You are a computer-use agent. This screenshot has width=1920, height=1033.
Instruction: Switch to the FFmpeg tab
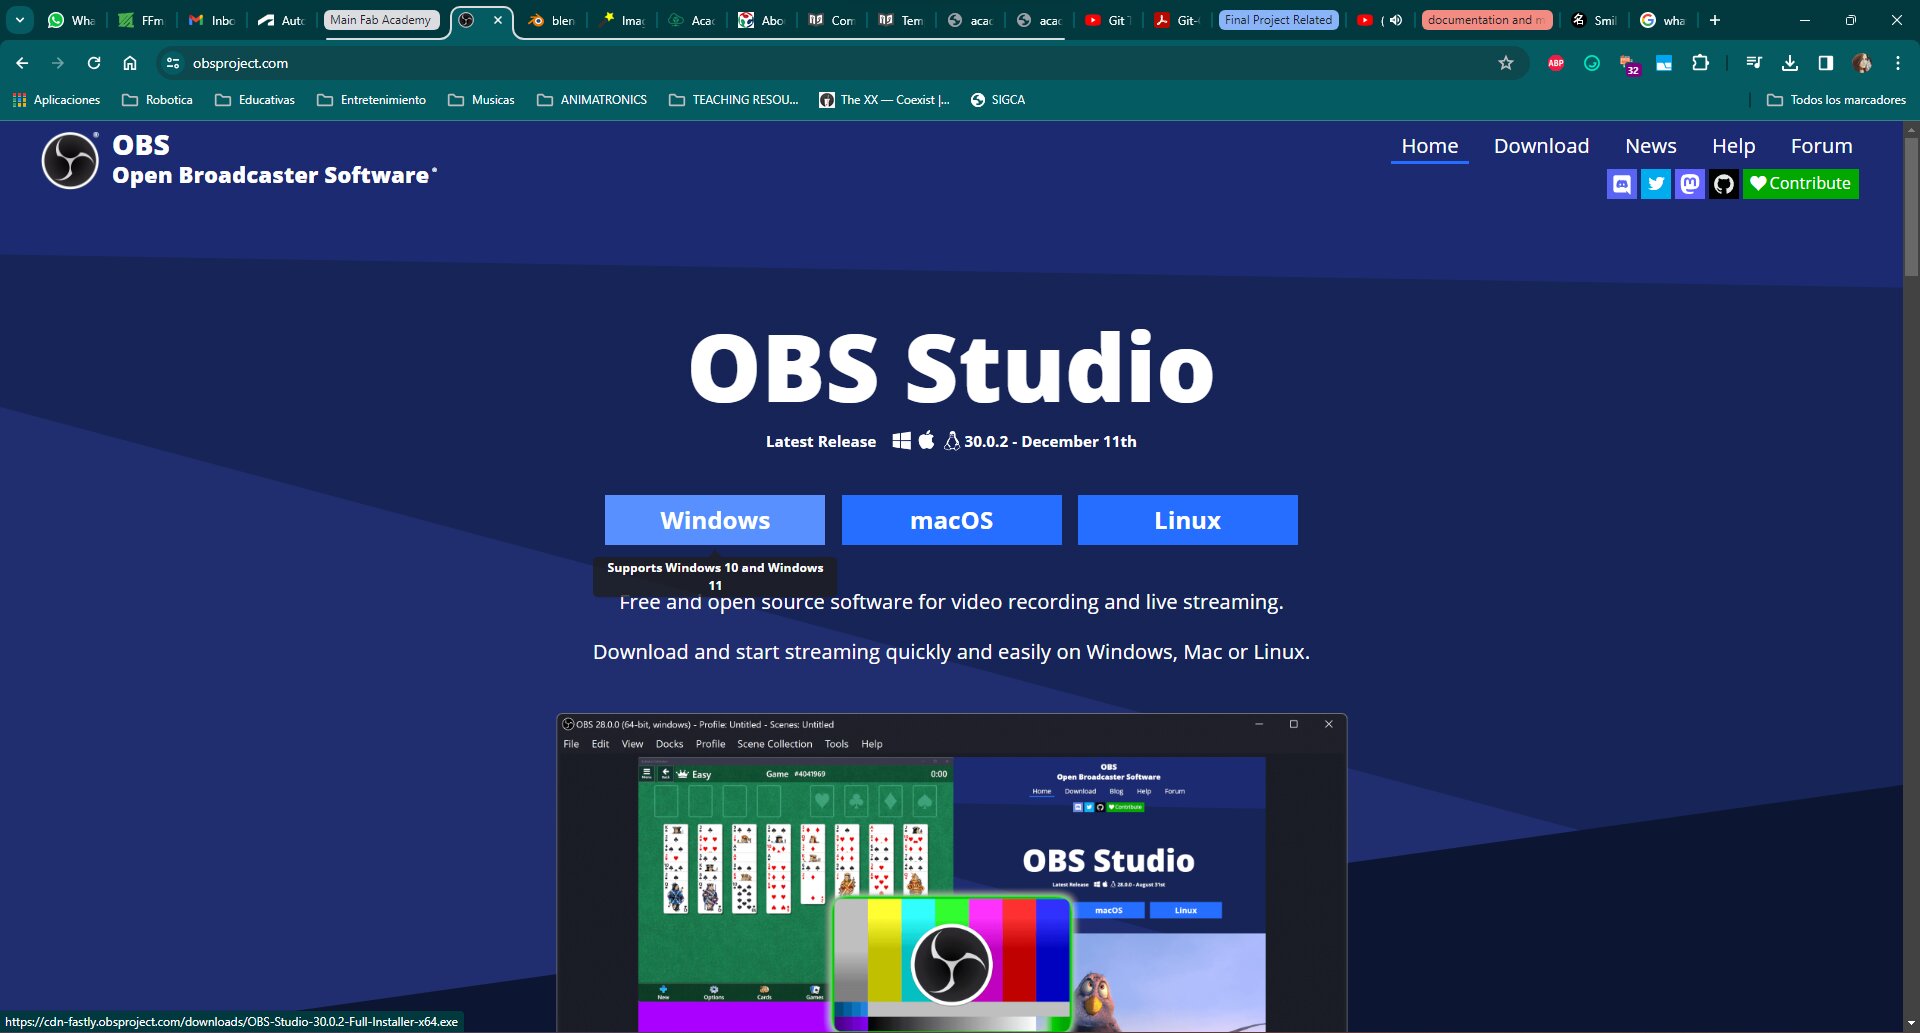pyautogui.click(x=141, y=20)
